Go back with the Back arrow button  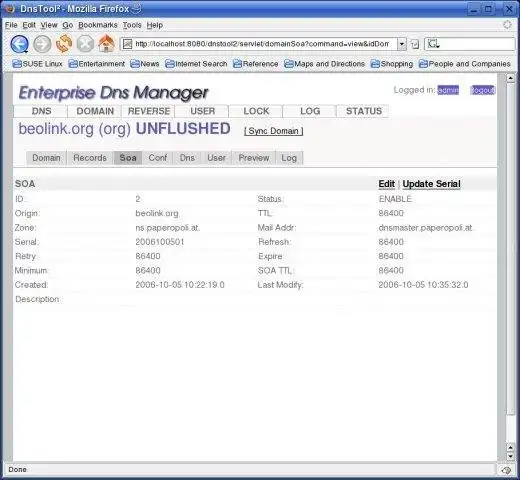(19, 44)
